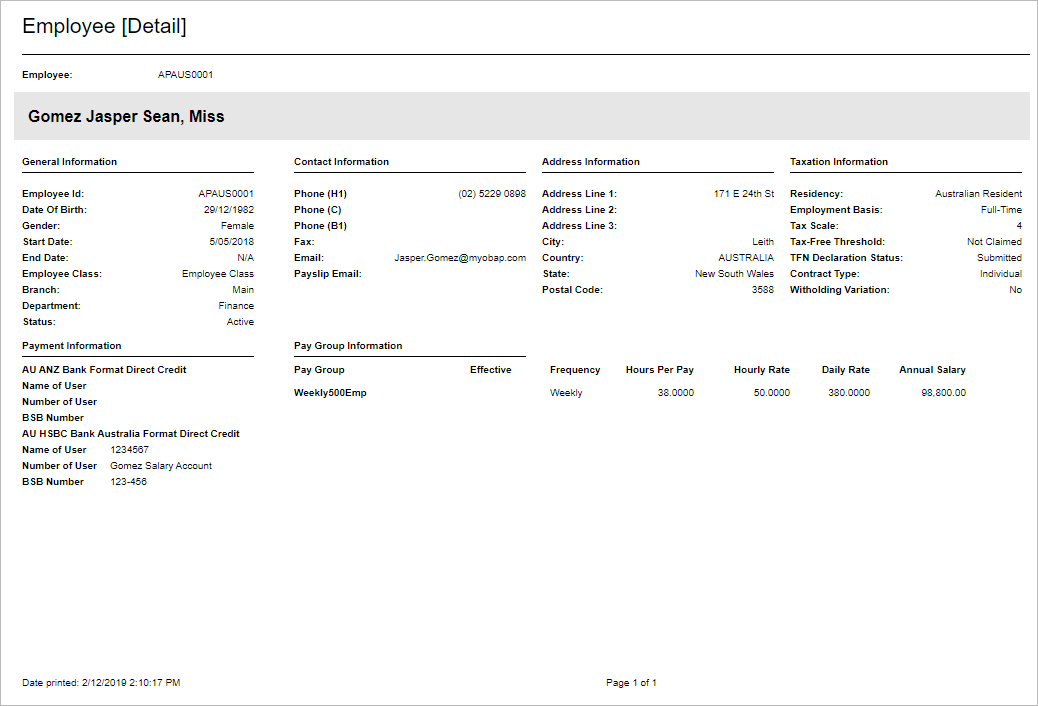
Task: Click 'AU HSBC Bank Australia Format Direct Credit'
Action: (x=130, y=434)
